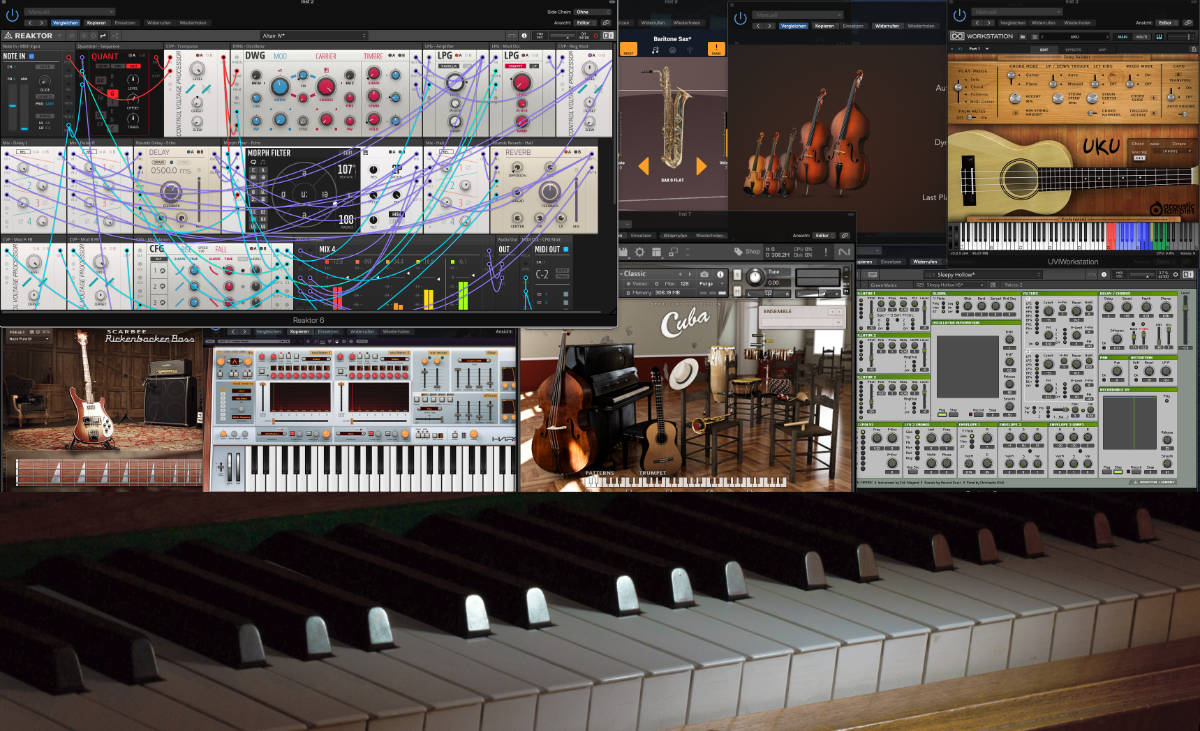This screenshot has width=1200, height=731.
Task: Click the Kontakt camera snapshot icon
Action: pyautogui.click(x=705, y=274)
